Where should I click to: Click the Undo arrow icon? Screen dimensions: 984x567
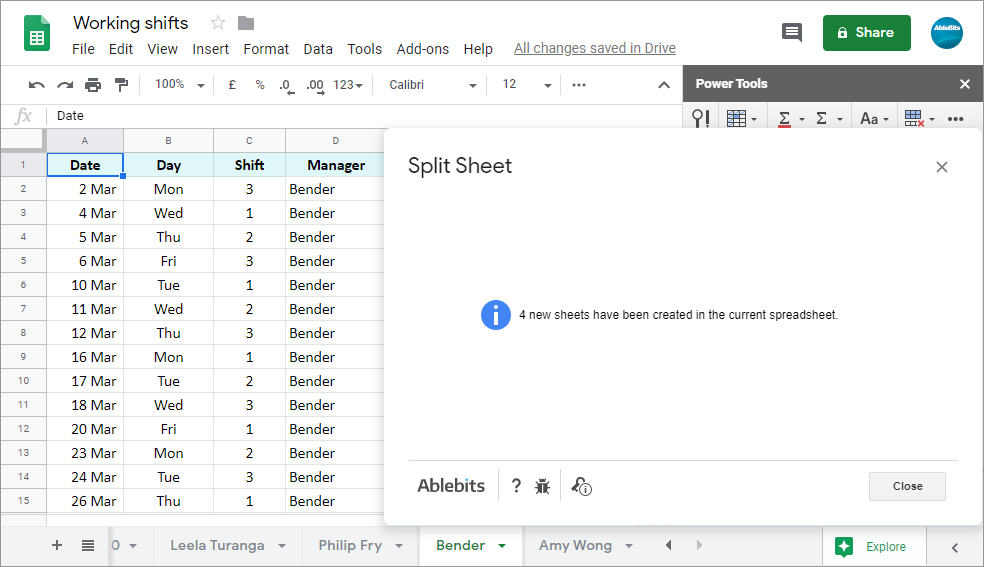36,85
